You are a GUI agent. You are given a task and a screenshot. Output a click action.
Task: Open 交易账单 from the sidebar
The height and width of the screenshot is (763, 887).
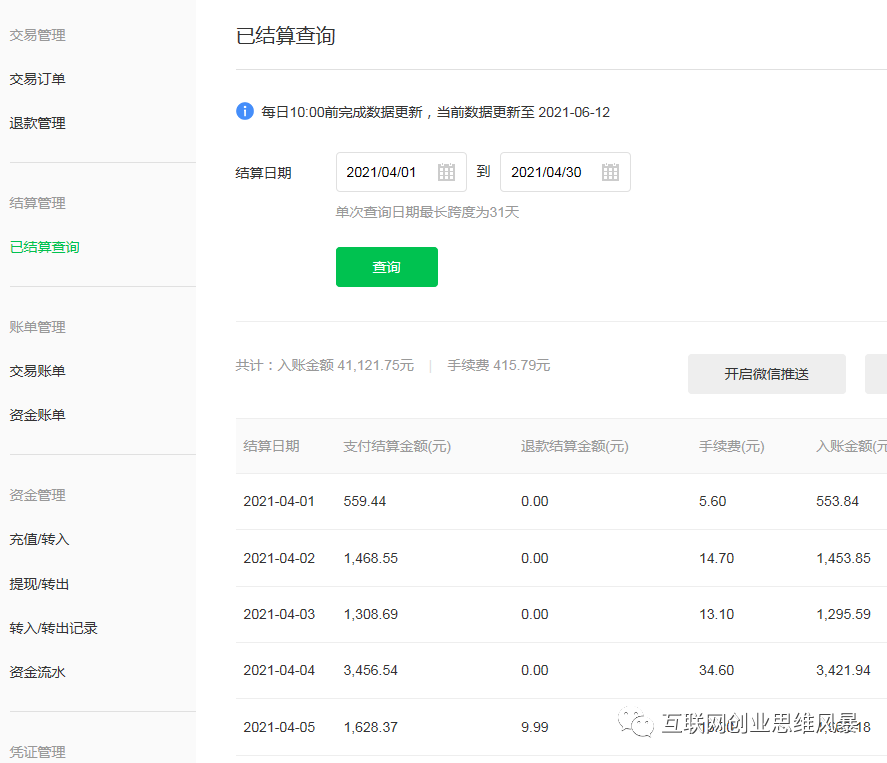coord(38,371)
